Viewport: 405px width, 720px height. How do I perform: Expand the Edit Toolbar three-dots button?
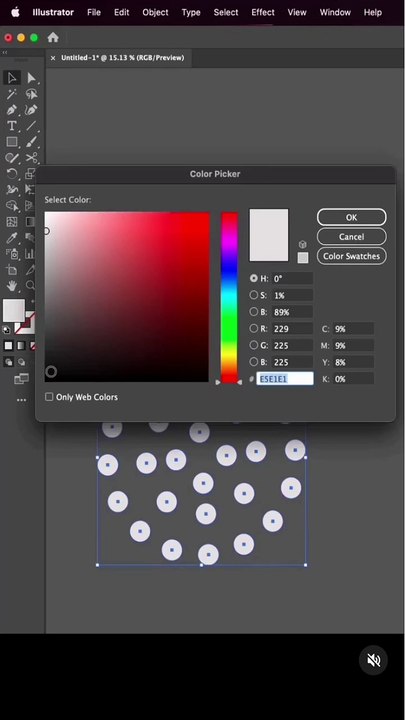point(22,400)
